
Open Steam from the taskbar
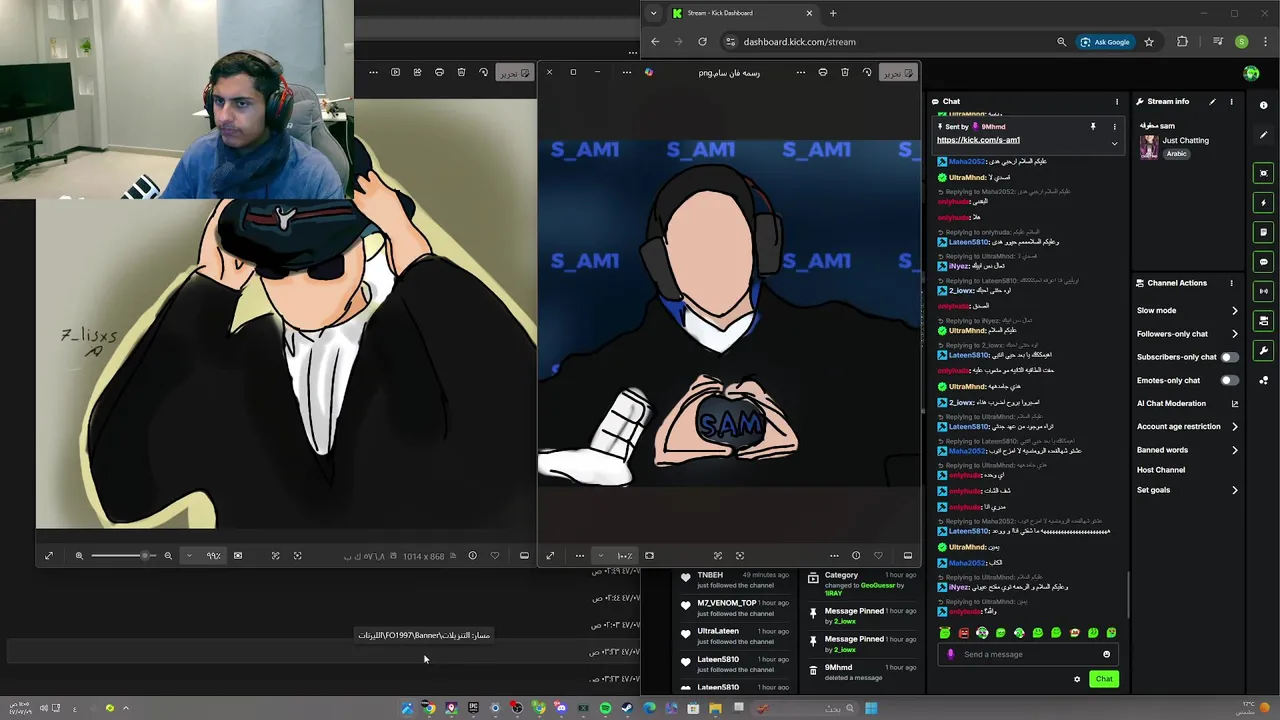(x=627, y=708)
